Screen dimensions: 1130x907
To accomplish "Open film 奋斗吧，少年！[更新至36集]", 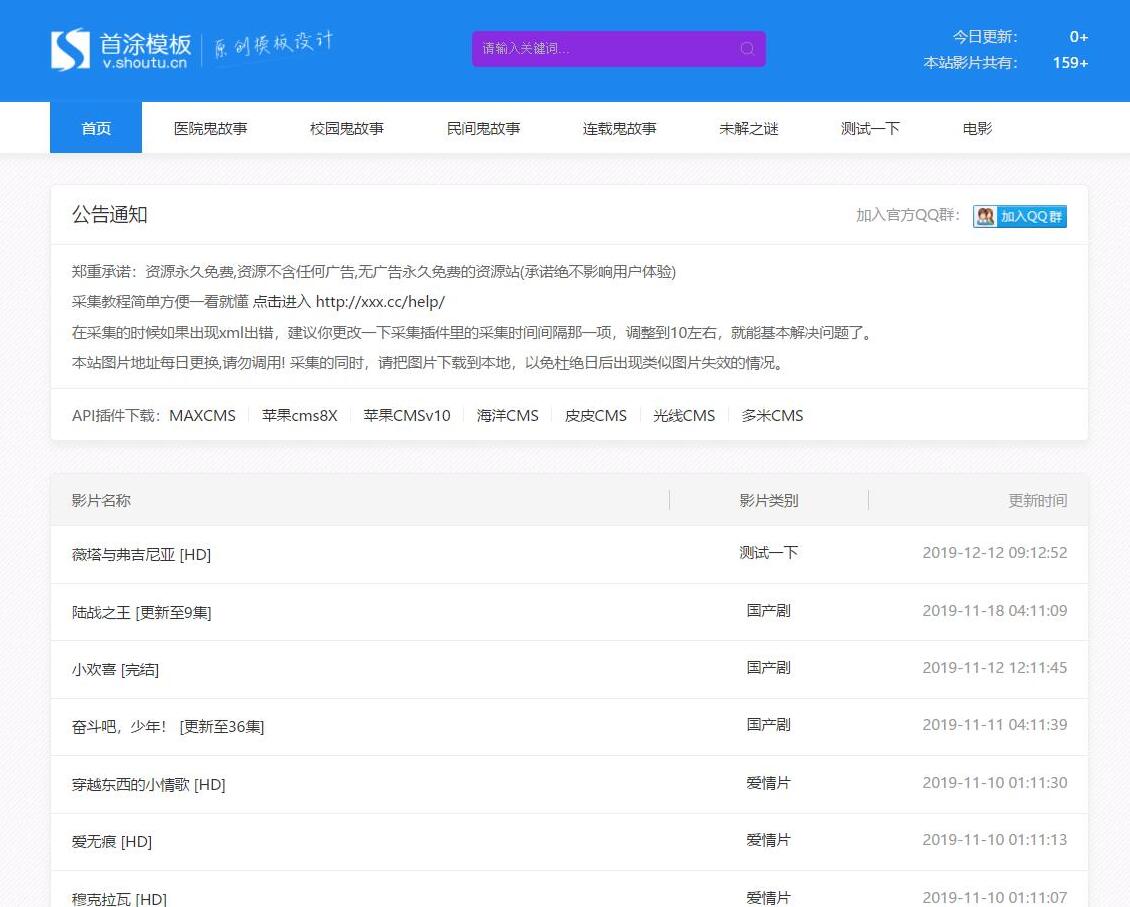I will point(168,727).
